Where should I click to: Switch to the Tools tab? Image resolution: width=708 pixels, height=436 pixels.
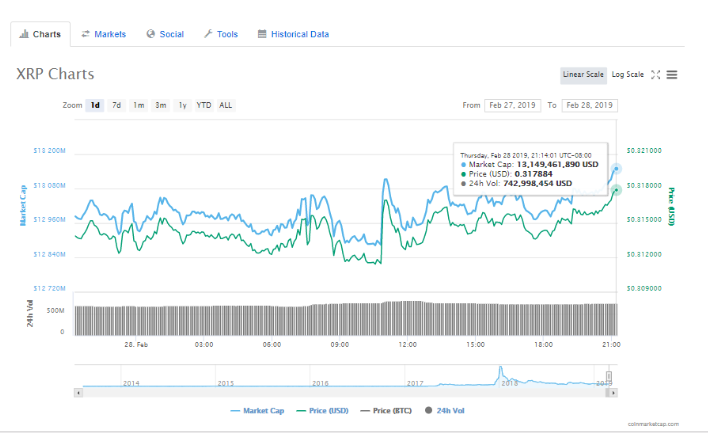point(221,34)
